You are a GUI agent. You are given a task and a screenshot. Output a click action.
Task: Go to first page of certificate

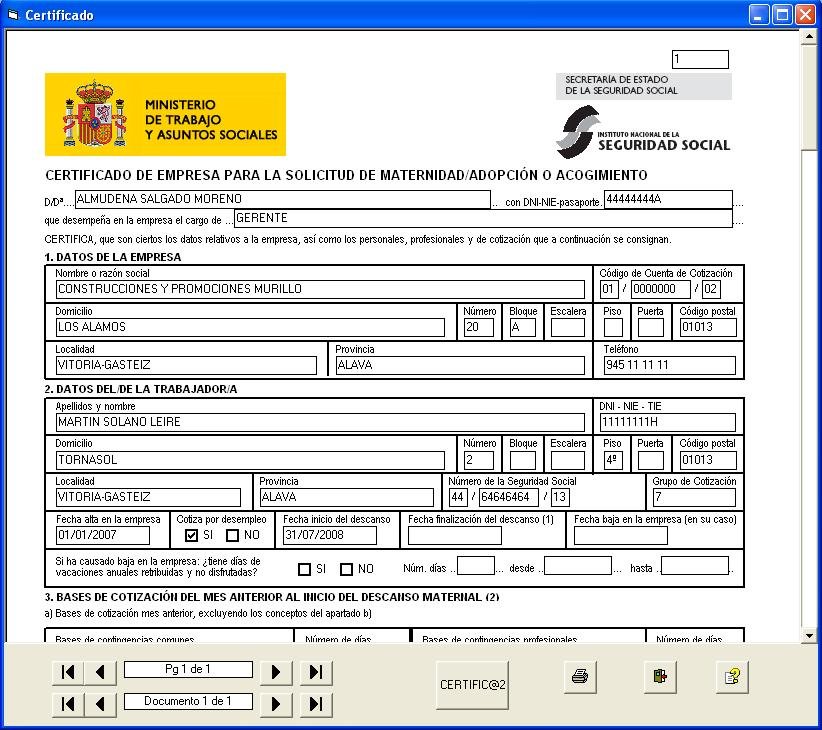[x=68, y=672]
